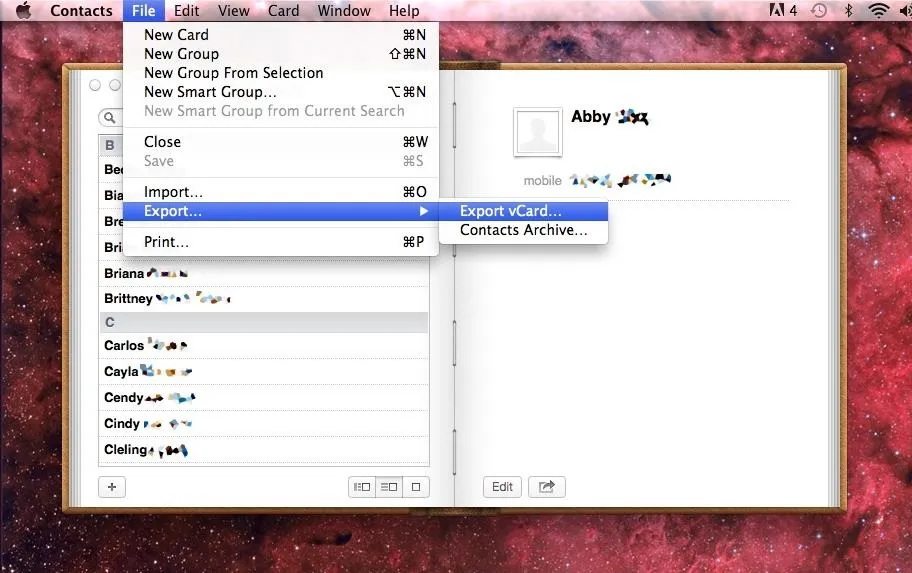Choose New Card from File menu
912x573 pixels.
(281, 35)
